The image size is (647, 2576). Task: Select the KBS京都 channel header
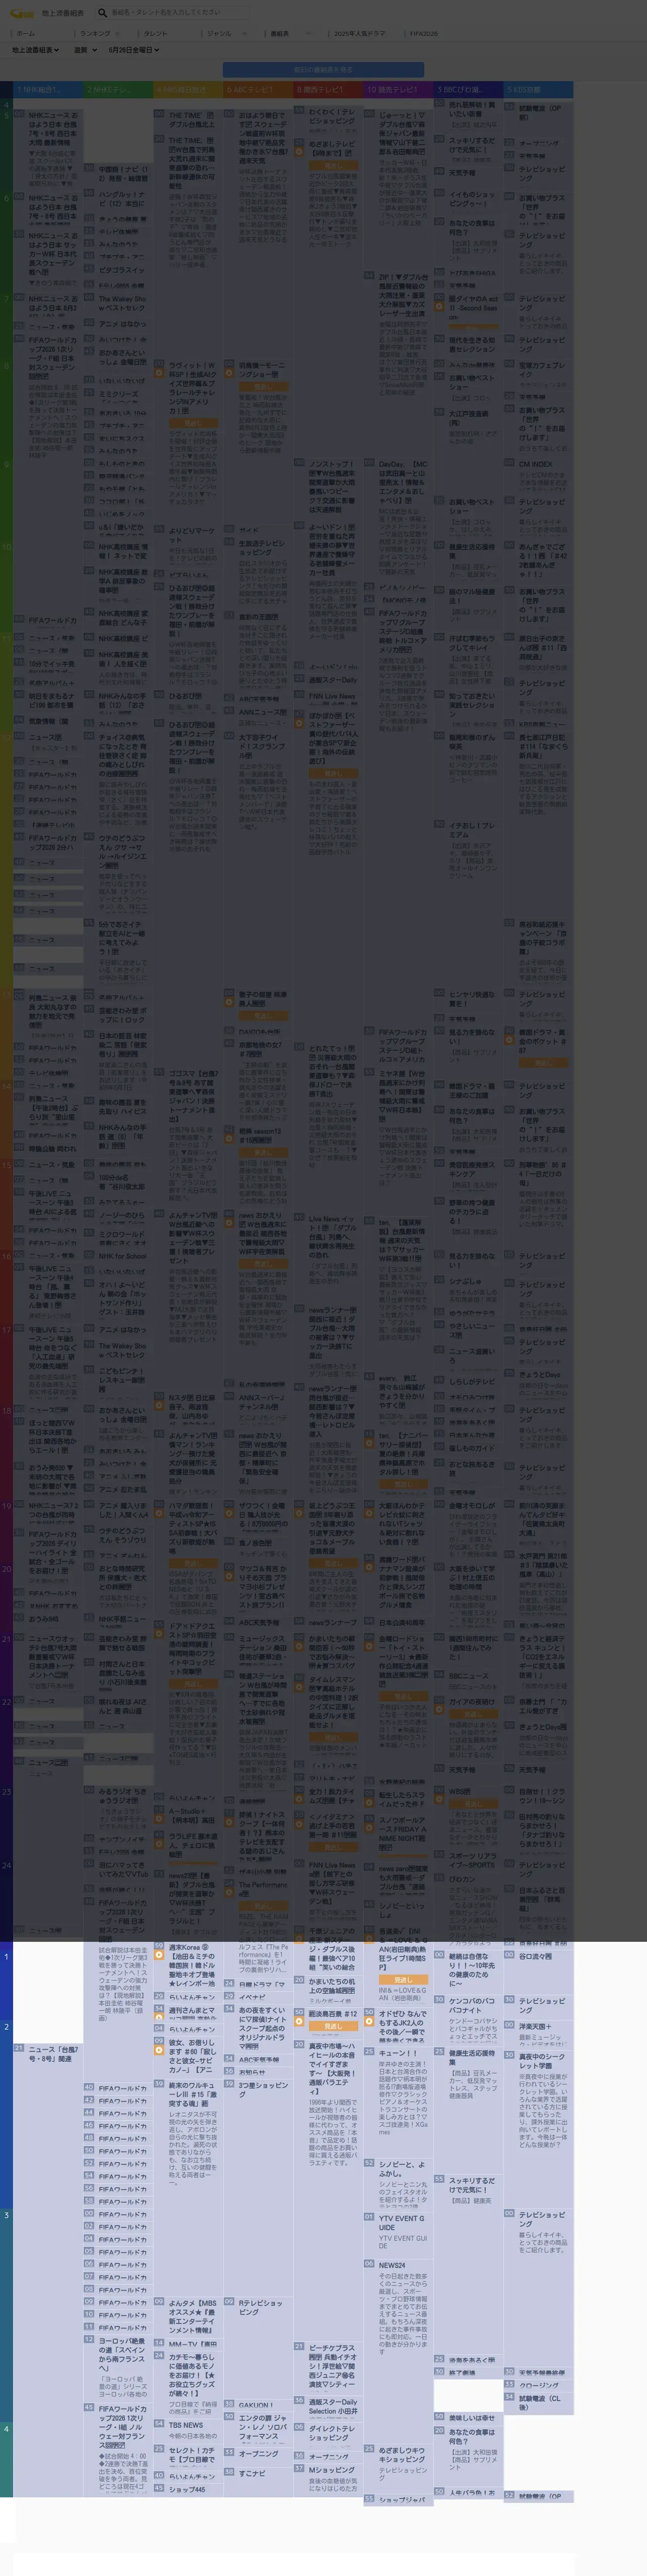tap(538, 90)
